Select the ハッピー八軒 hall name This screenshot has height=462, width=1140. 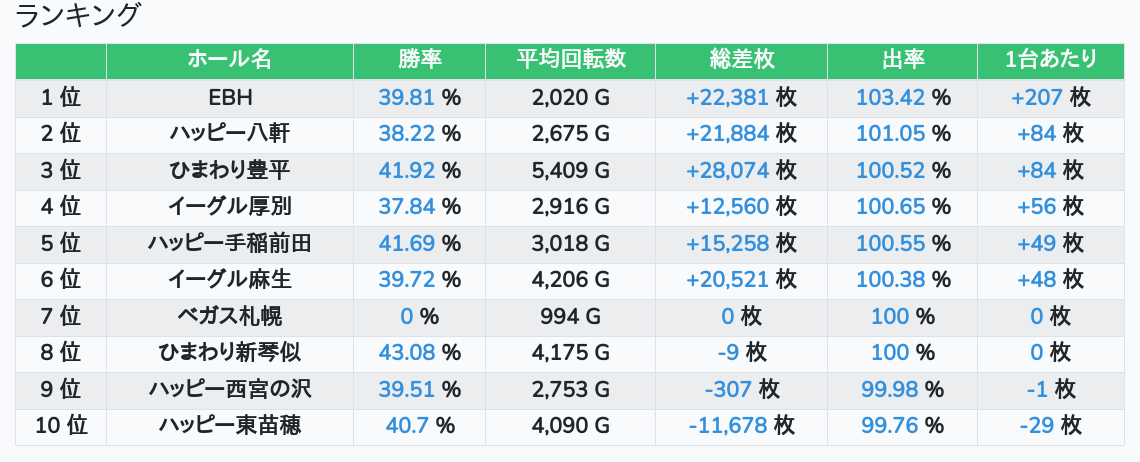229,134
